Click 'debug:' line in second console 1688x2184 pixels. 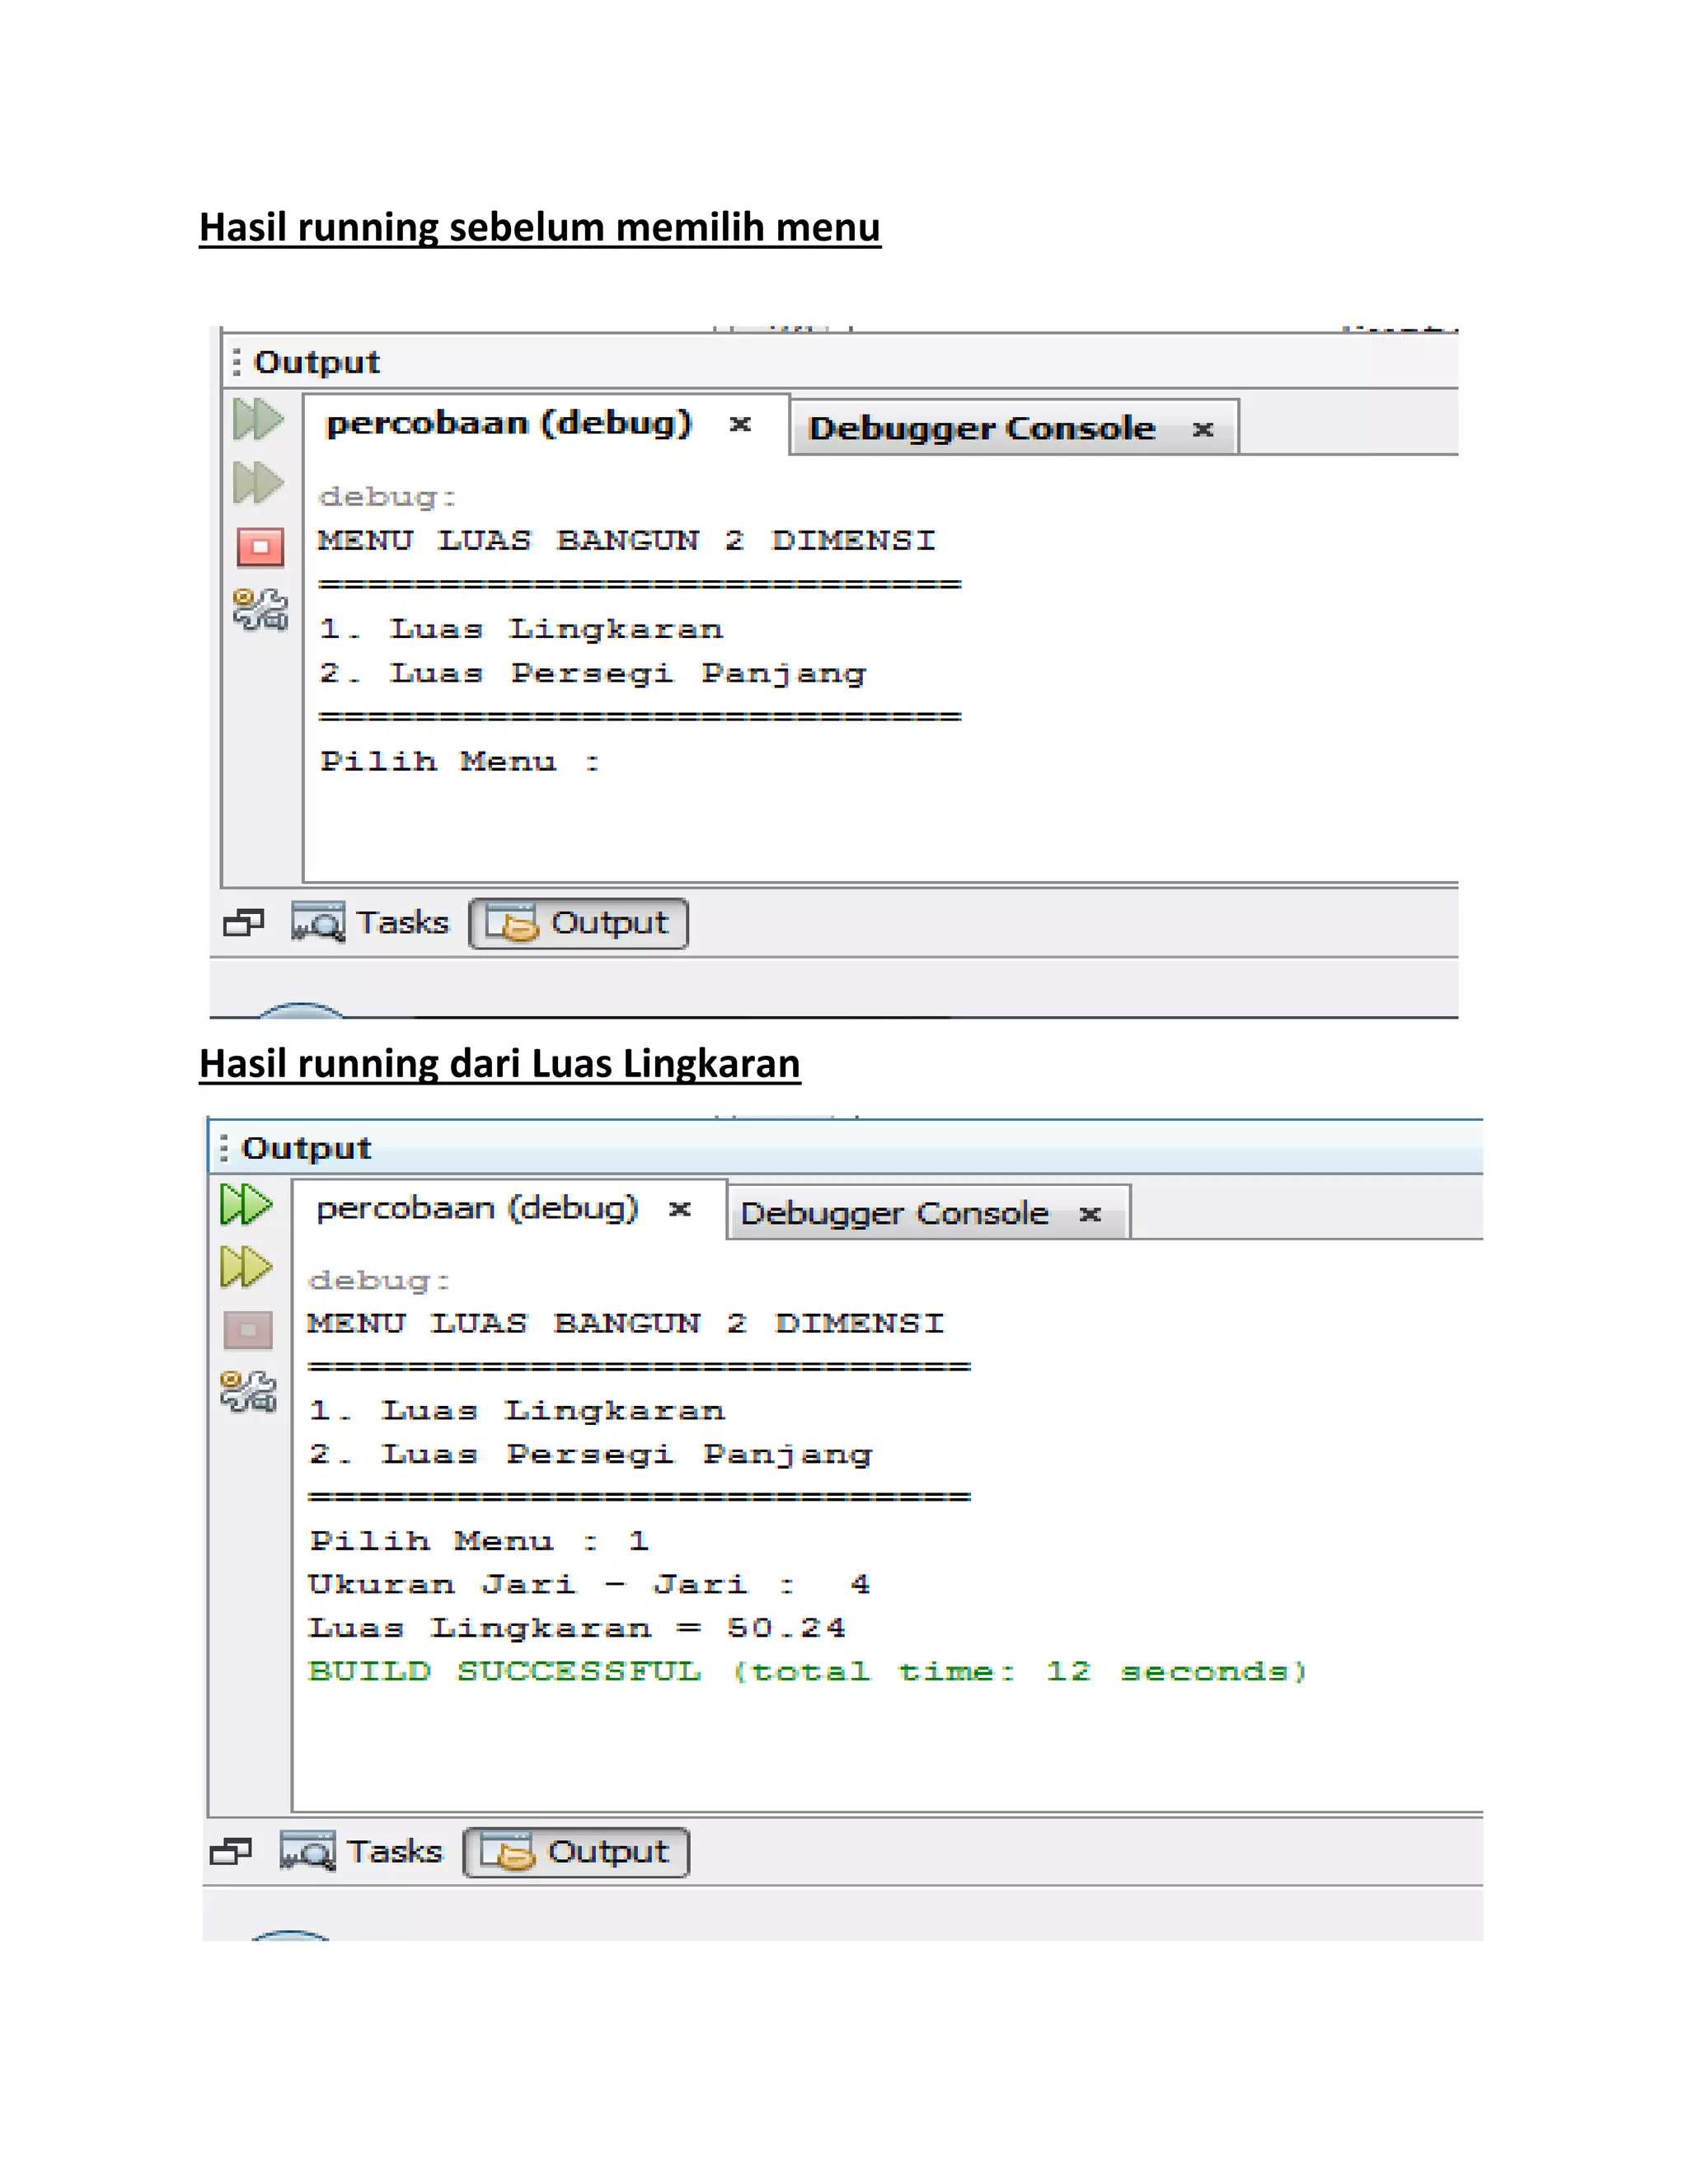click(x=380, y=1280)
